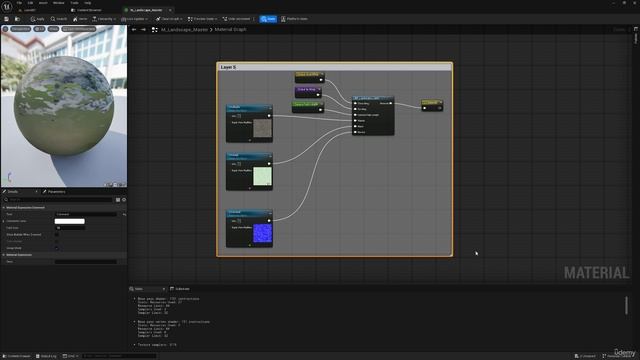Open the Tools menu

[x=74, y=3]
